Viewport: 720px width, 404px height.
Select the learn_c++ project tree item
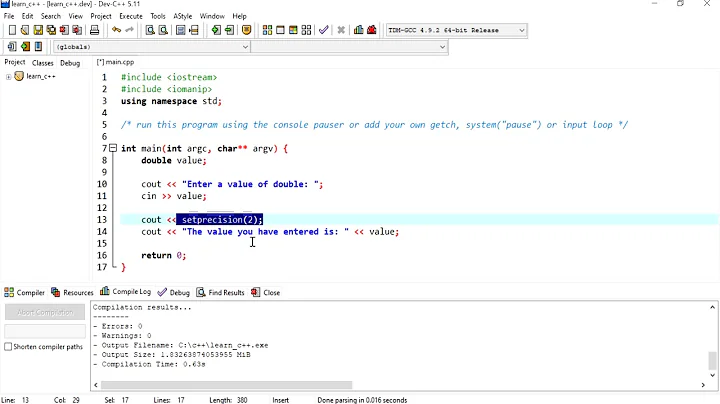(41, 77)
